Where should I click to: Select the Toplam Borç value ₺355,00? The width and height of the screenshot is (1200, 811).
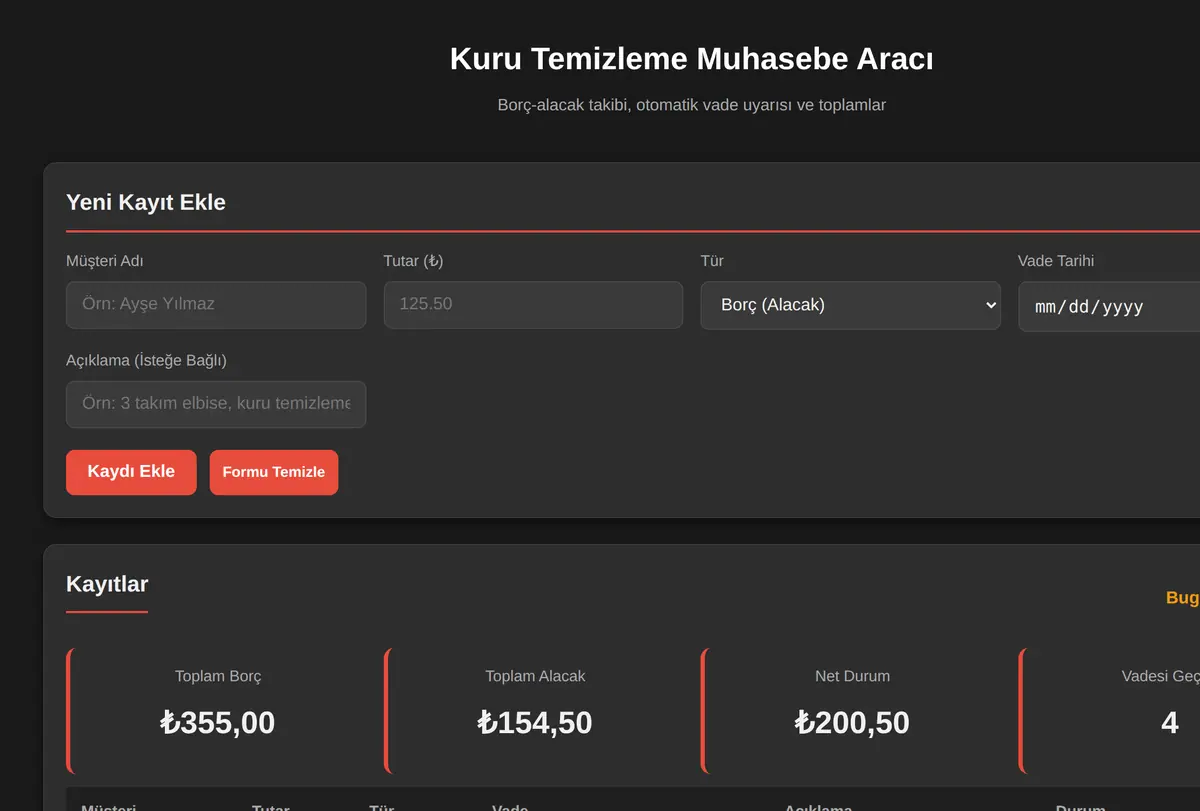tap(218, 722)
